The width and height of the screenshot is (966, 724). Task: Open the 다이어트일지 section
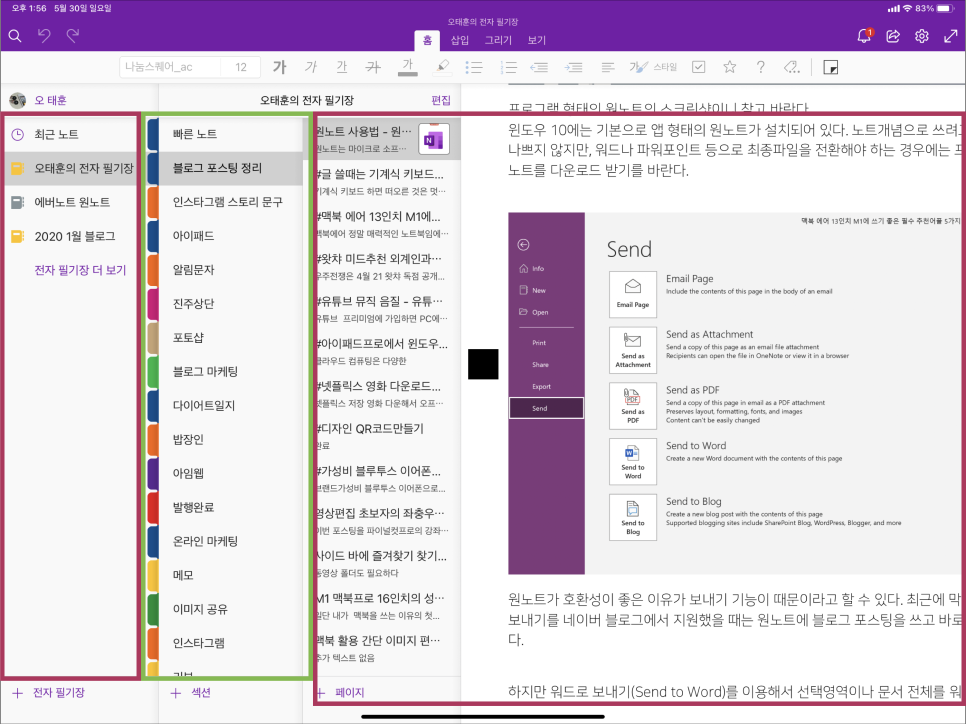click(x=225, y=405)
